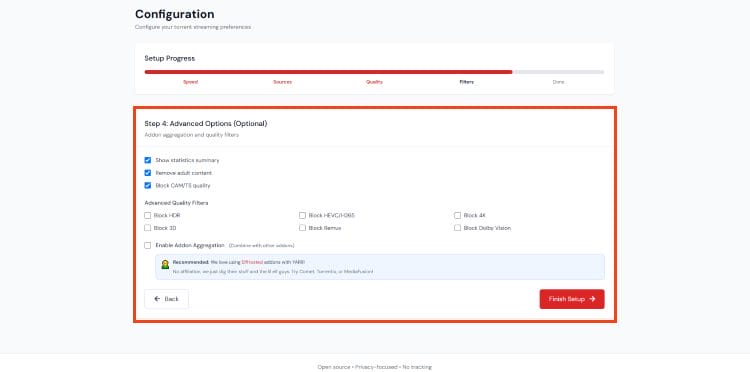
Task: Enable the Block 3D filter
Action: [148, 228]
